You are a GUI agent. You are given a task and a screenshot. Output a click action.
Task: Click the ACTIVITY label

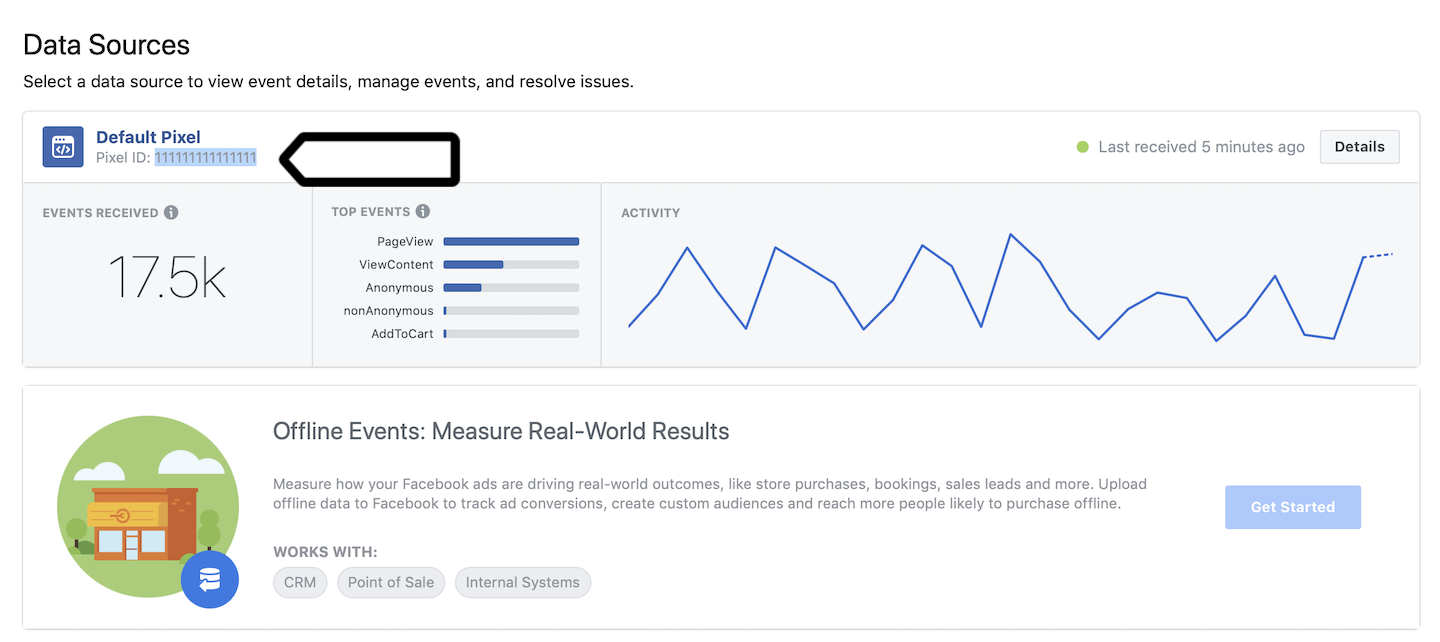coord(650,213)
